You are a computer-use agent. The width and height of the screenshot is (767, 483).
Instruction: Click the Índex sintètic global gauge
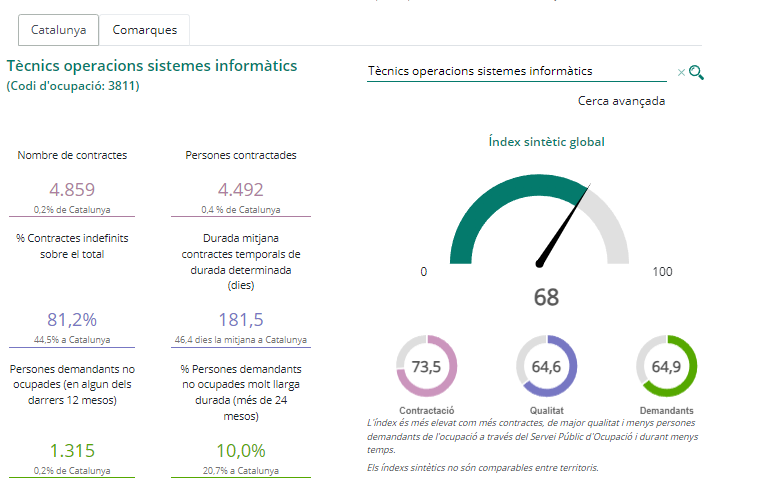point(539,219)
